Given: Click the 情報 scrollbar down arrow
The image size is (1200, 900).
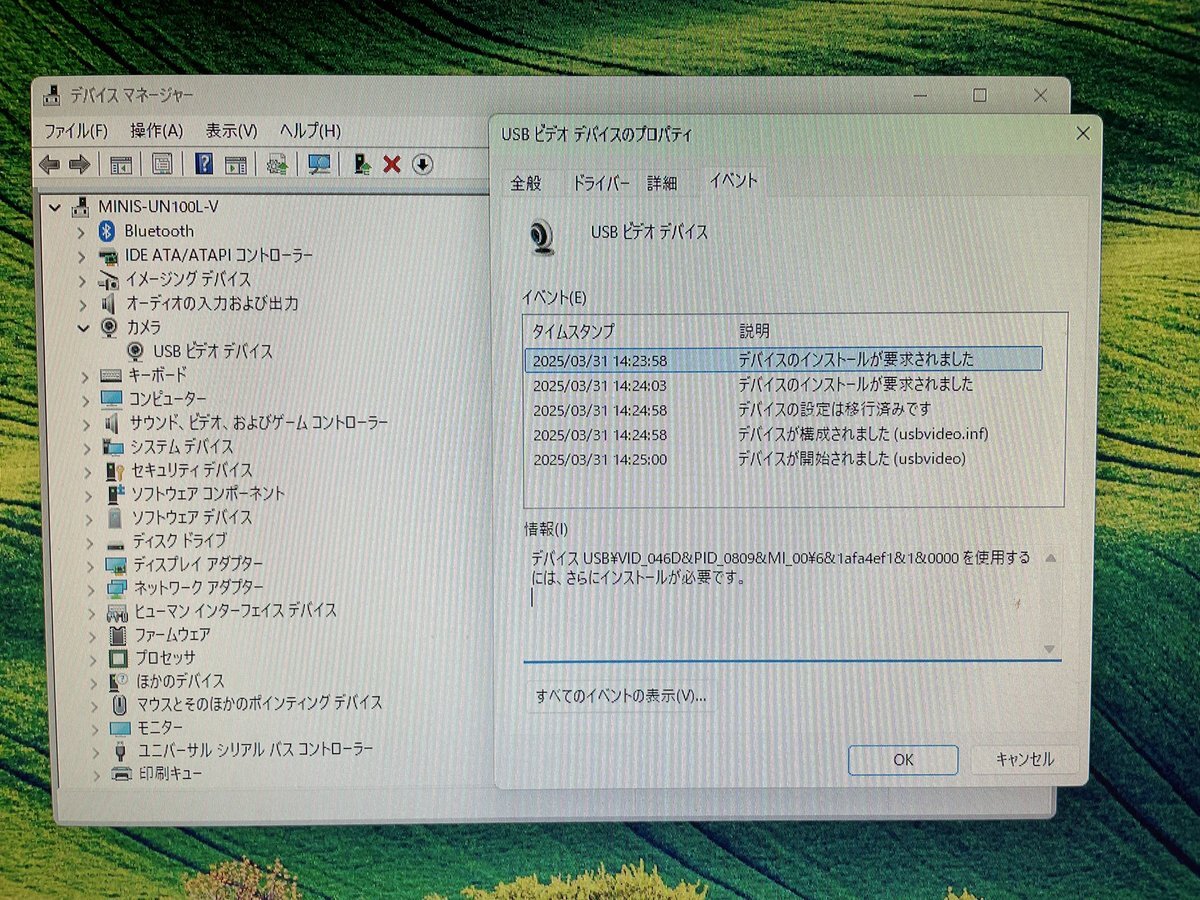Looking at the screenshot, I should pyautogui.click(x=1050, y=649).
